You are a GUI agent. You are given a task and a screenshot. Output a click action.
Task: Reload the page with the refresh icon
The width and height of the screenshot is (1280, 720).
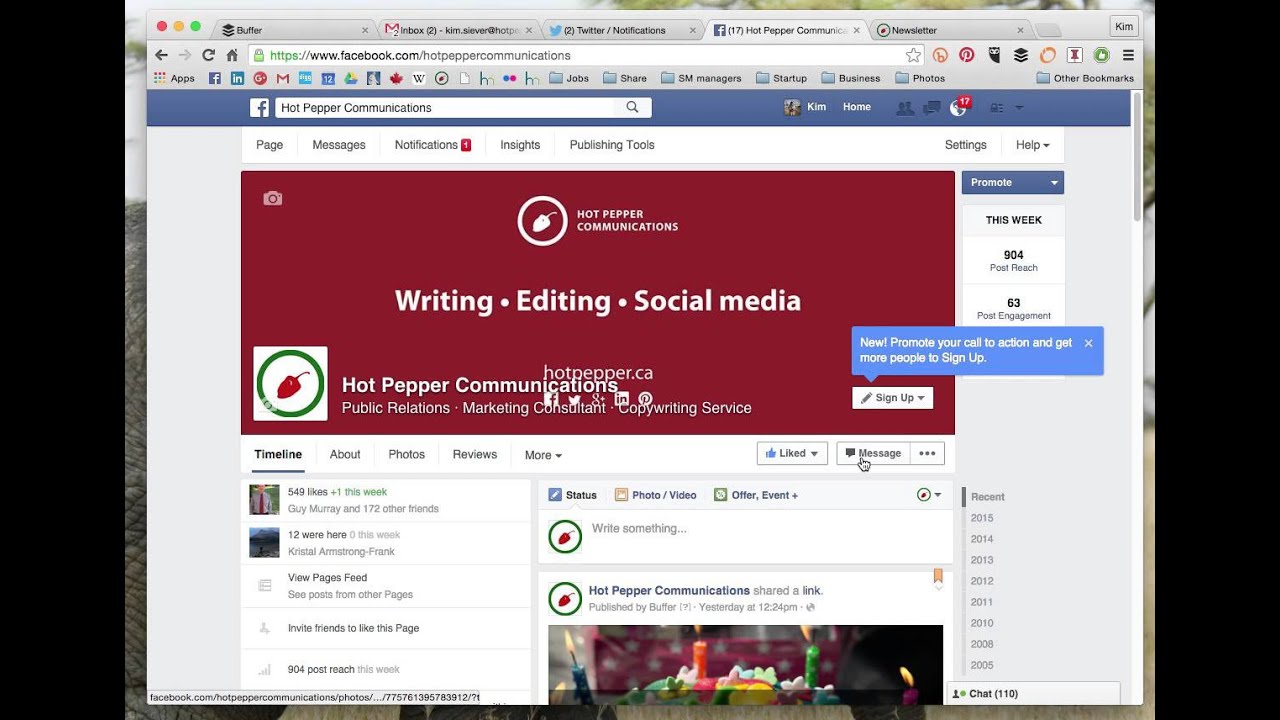pos(208,55)
